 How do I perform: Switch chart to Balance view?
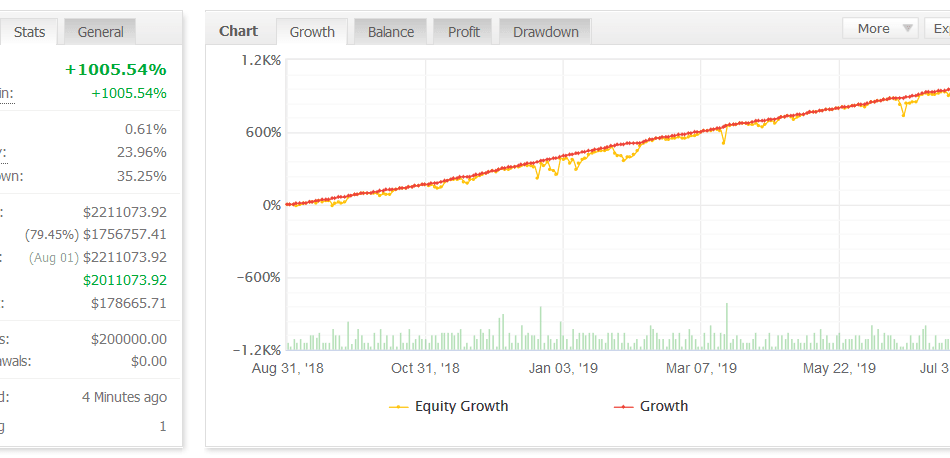(x=390, y=32)
